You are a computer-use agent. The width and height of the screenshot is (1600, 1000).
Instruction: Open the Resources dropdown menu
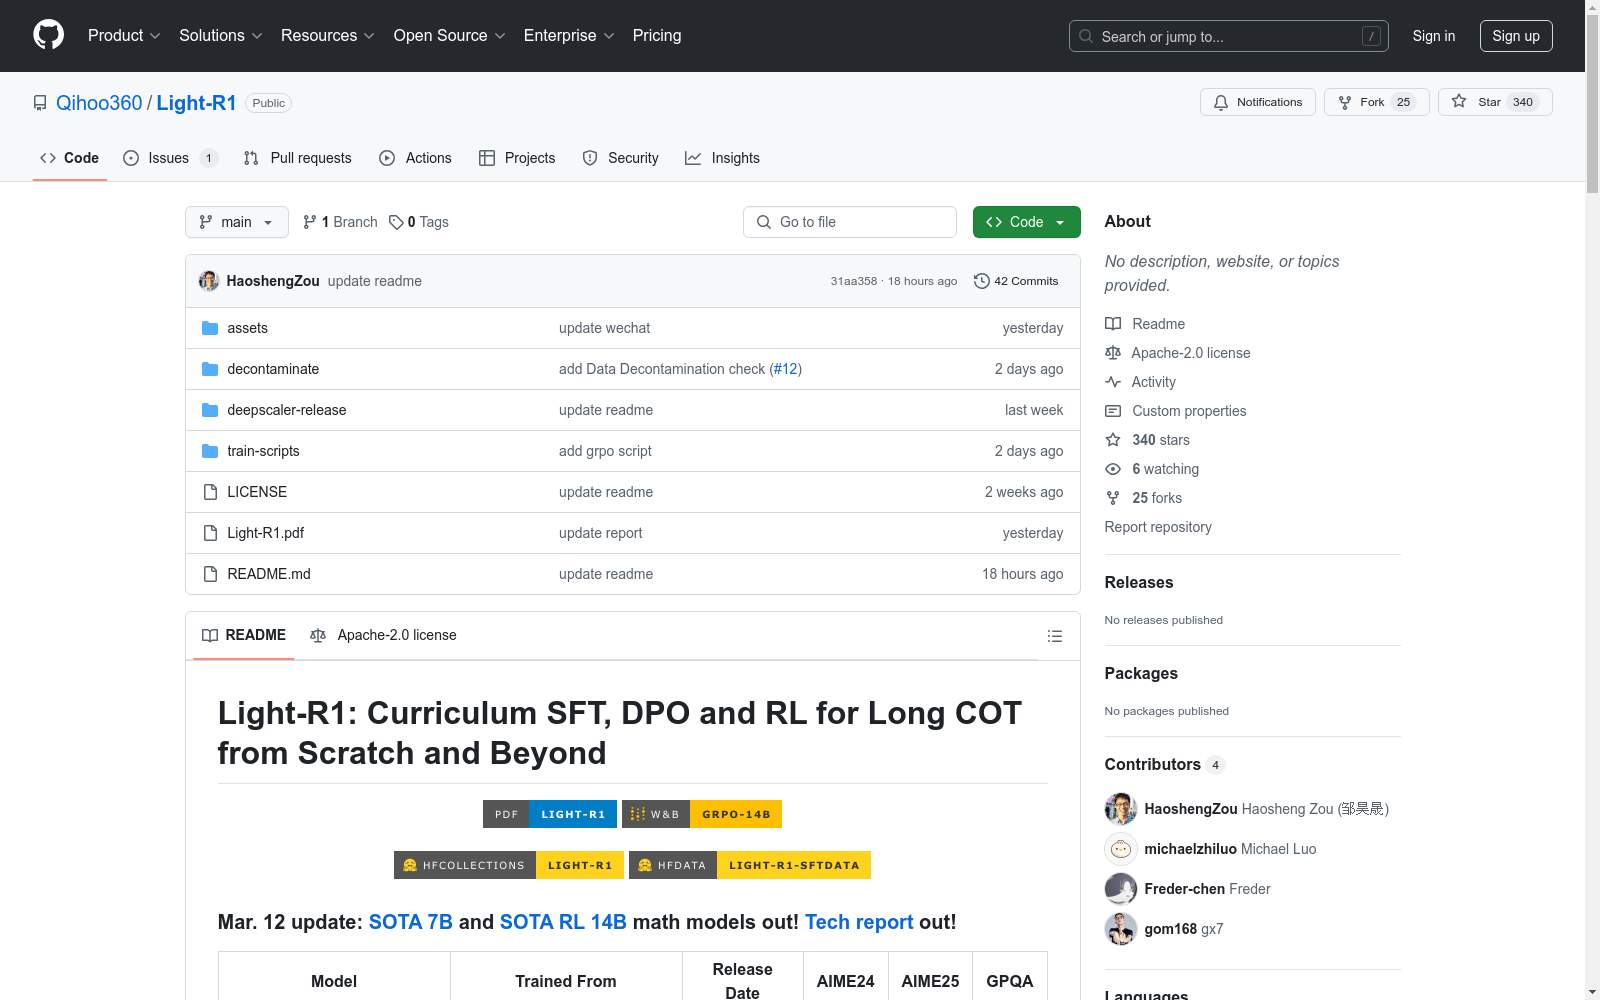[x=328, y=36]
